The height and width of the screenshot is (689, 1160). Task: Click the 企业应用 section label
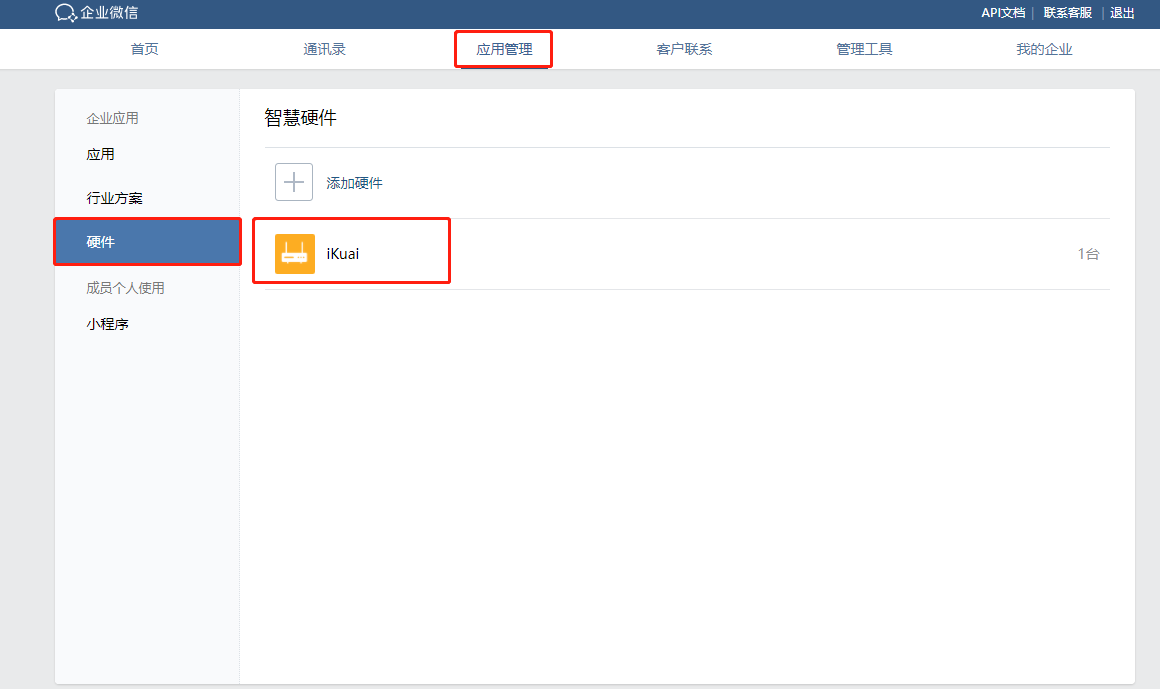[x=112, y=118]
